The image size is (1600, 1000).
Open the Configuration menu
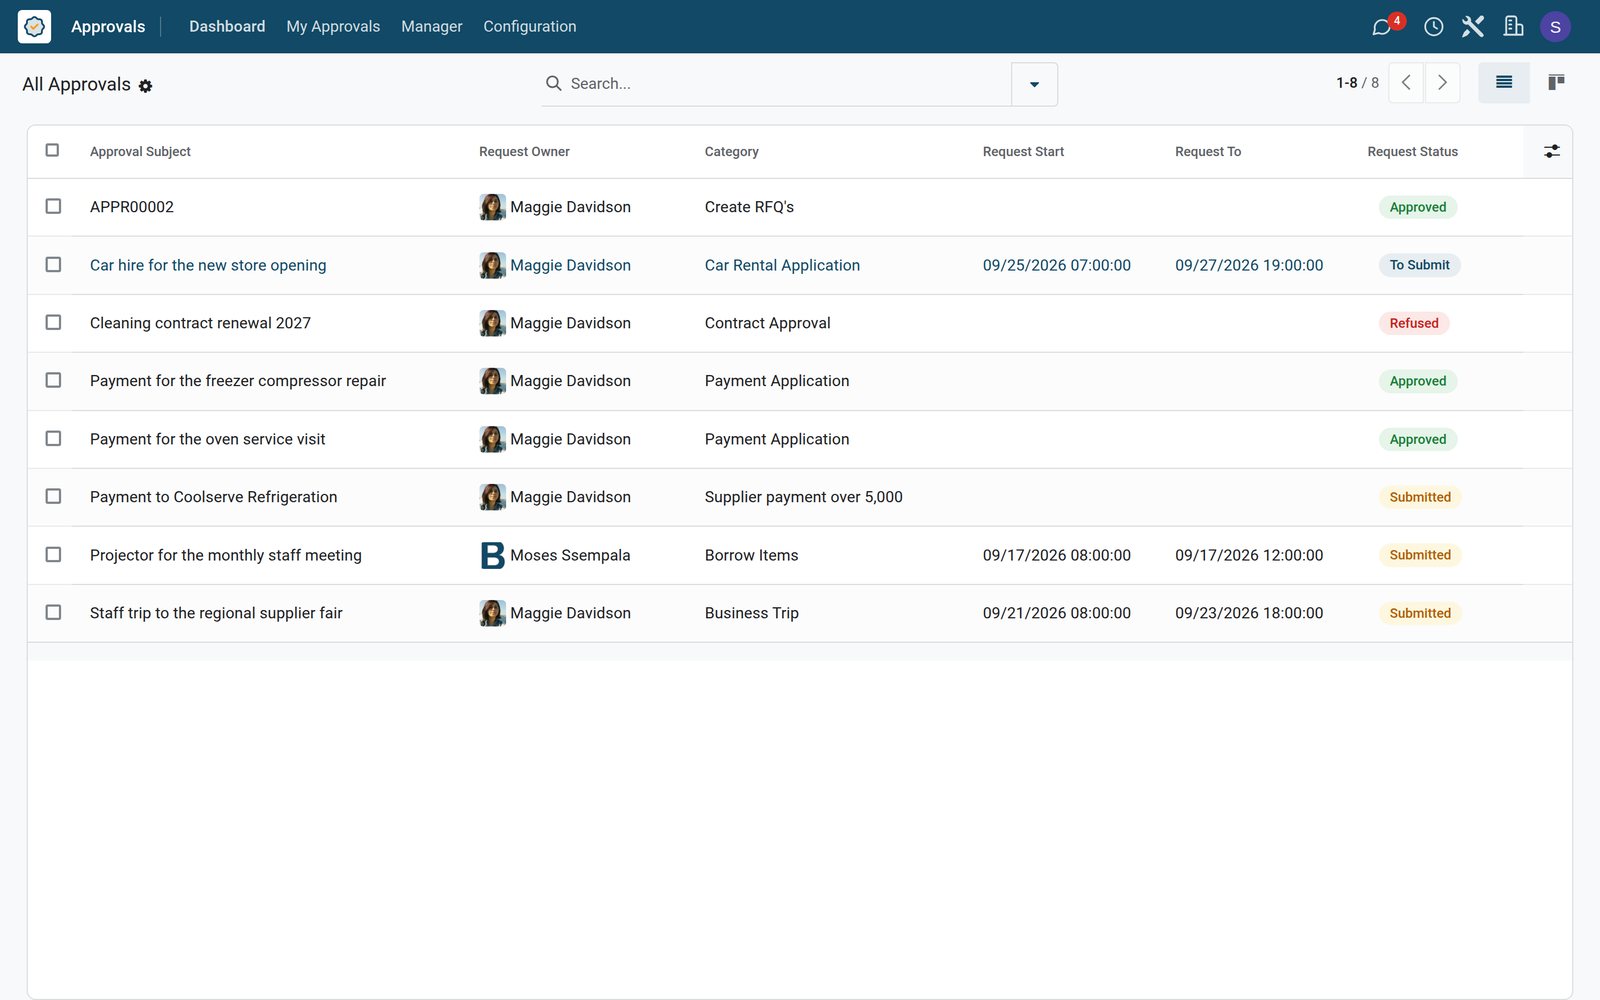(x=529, y=27)
